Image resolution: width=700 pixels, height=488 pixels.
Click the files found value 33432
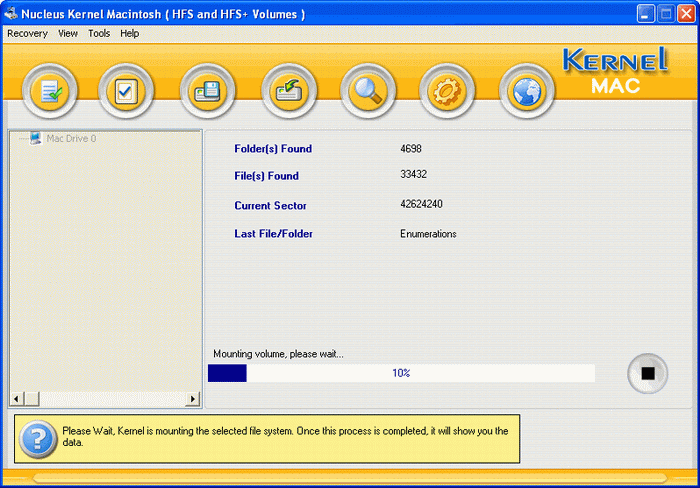[413, 174]
